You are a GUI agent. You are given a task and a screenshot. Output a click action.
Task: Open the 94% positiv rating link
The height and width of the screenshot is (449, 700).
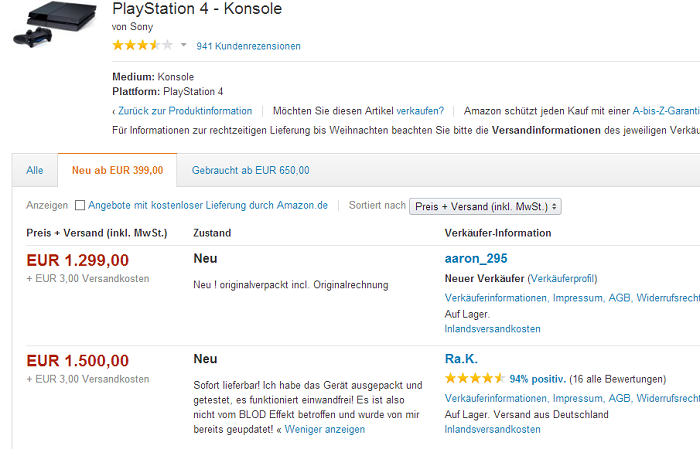pyautogui.click(x=538, y=379)
